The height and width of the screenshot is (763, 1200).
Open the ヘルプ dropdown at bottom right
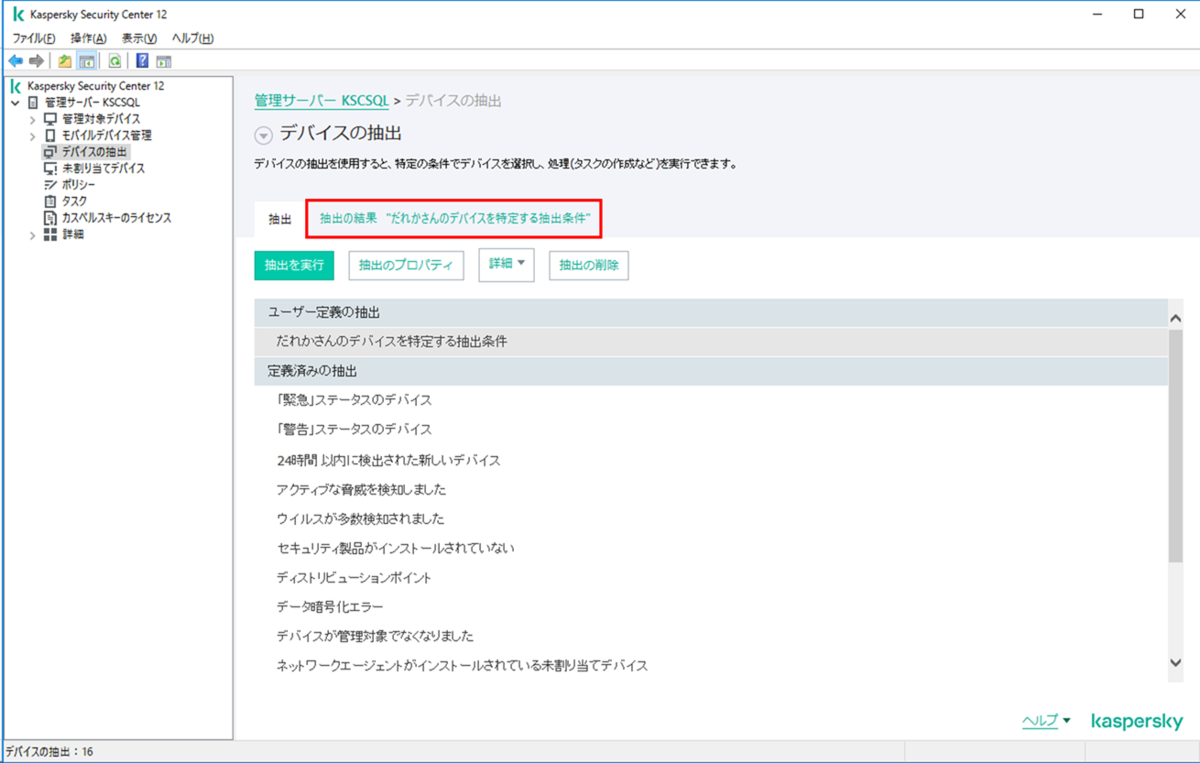click(1046, 721)
